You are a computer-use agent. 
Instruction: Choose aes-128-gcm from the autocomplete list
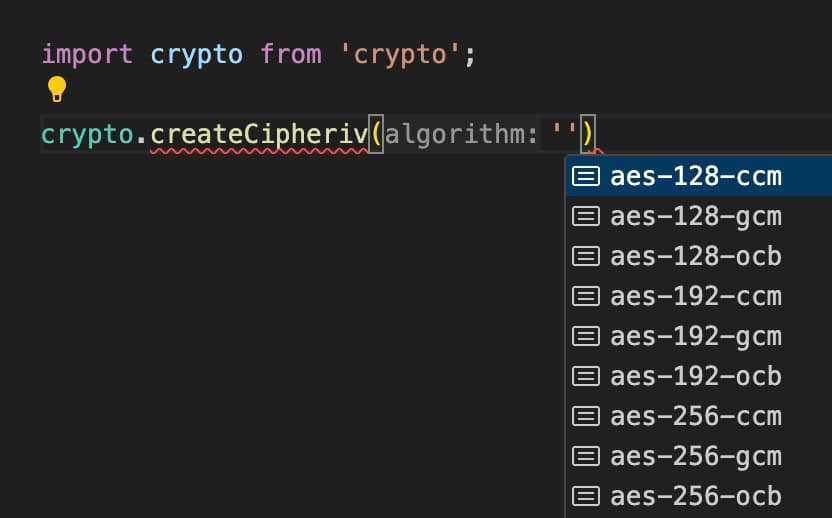(699, 217)
